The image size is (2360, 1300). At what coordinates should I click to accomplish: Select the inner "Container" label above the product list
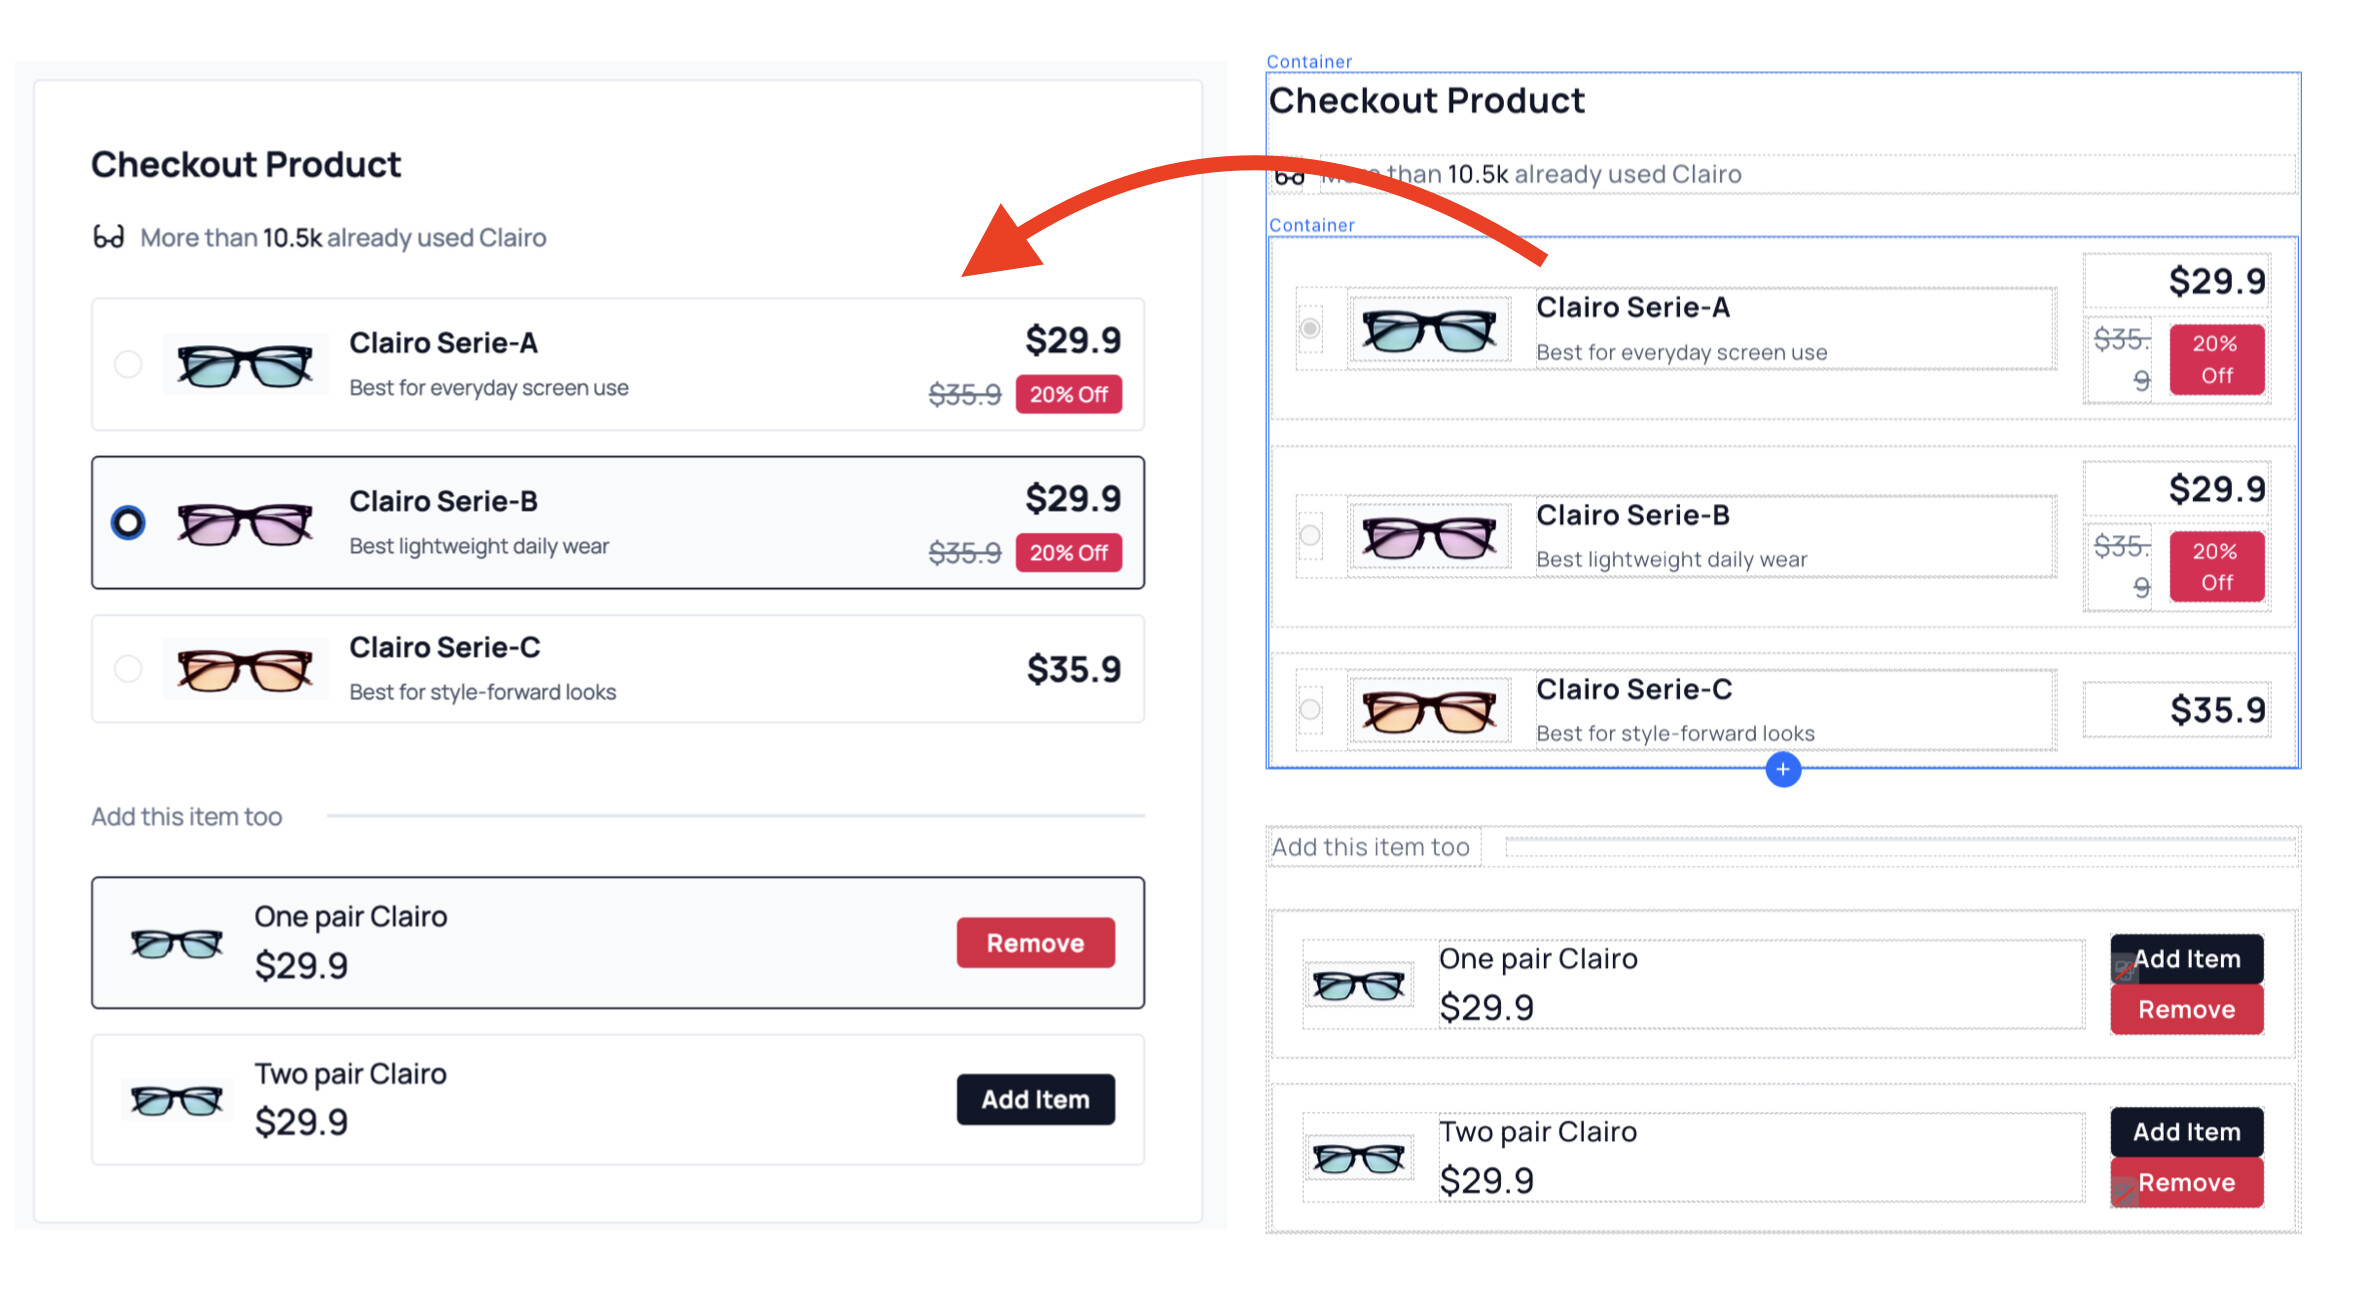tap(1311, 226)
